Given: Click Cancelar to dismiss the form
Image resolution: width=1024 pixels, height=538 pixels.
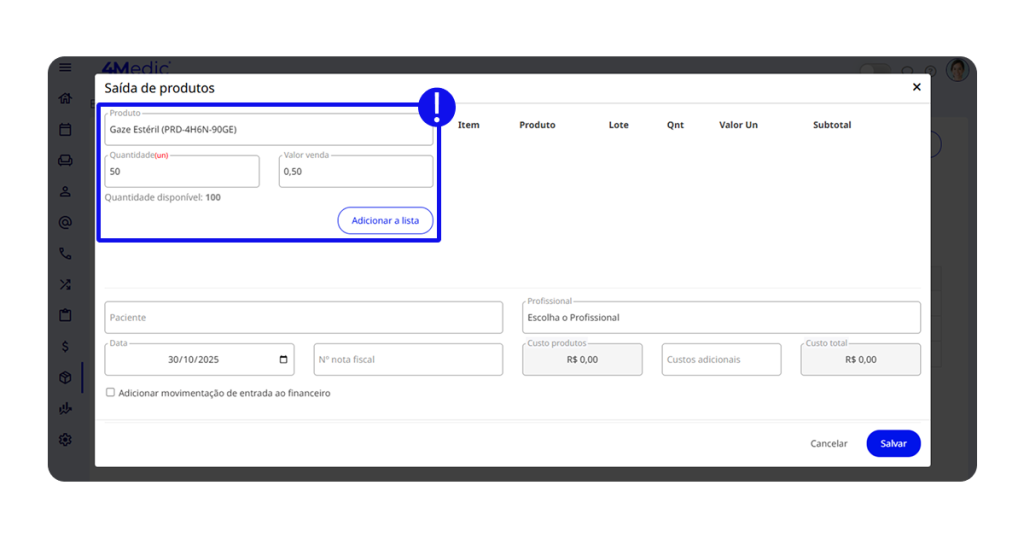Looking at the screenshot, I should click(x=828, y=444).
